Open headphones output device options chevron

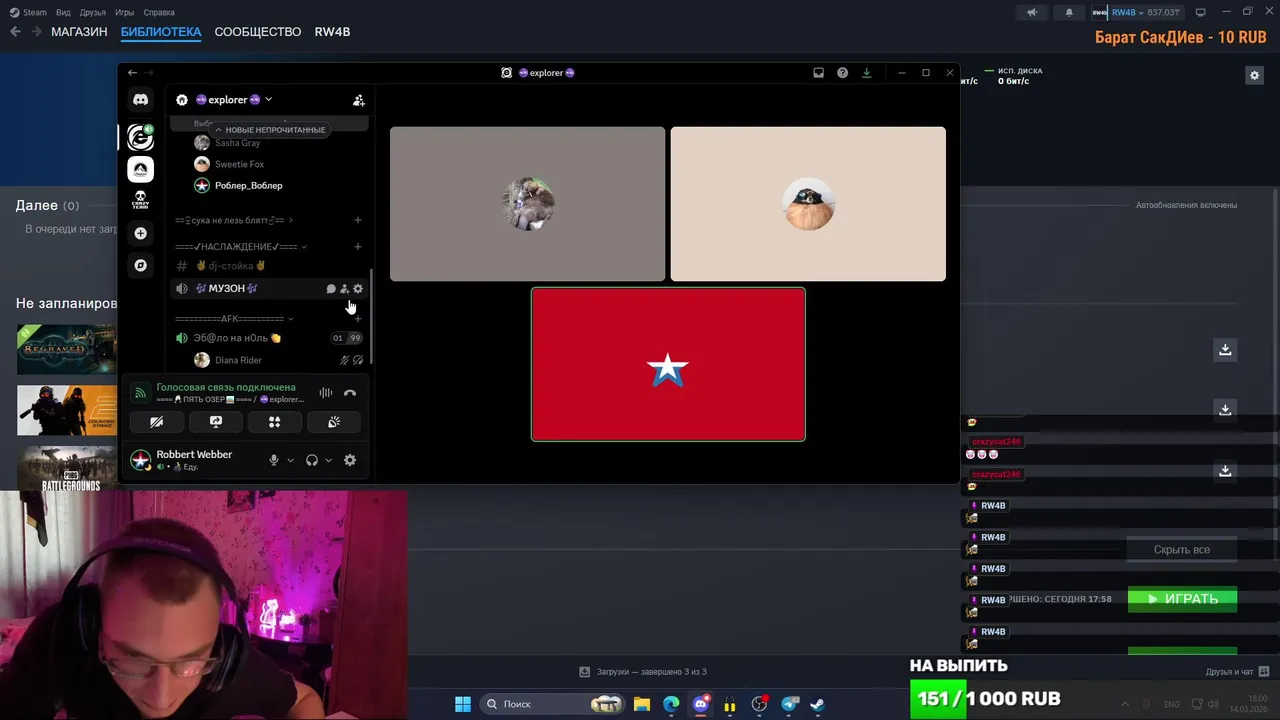point(328,460)
